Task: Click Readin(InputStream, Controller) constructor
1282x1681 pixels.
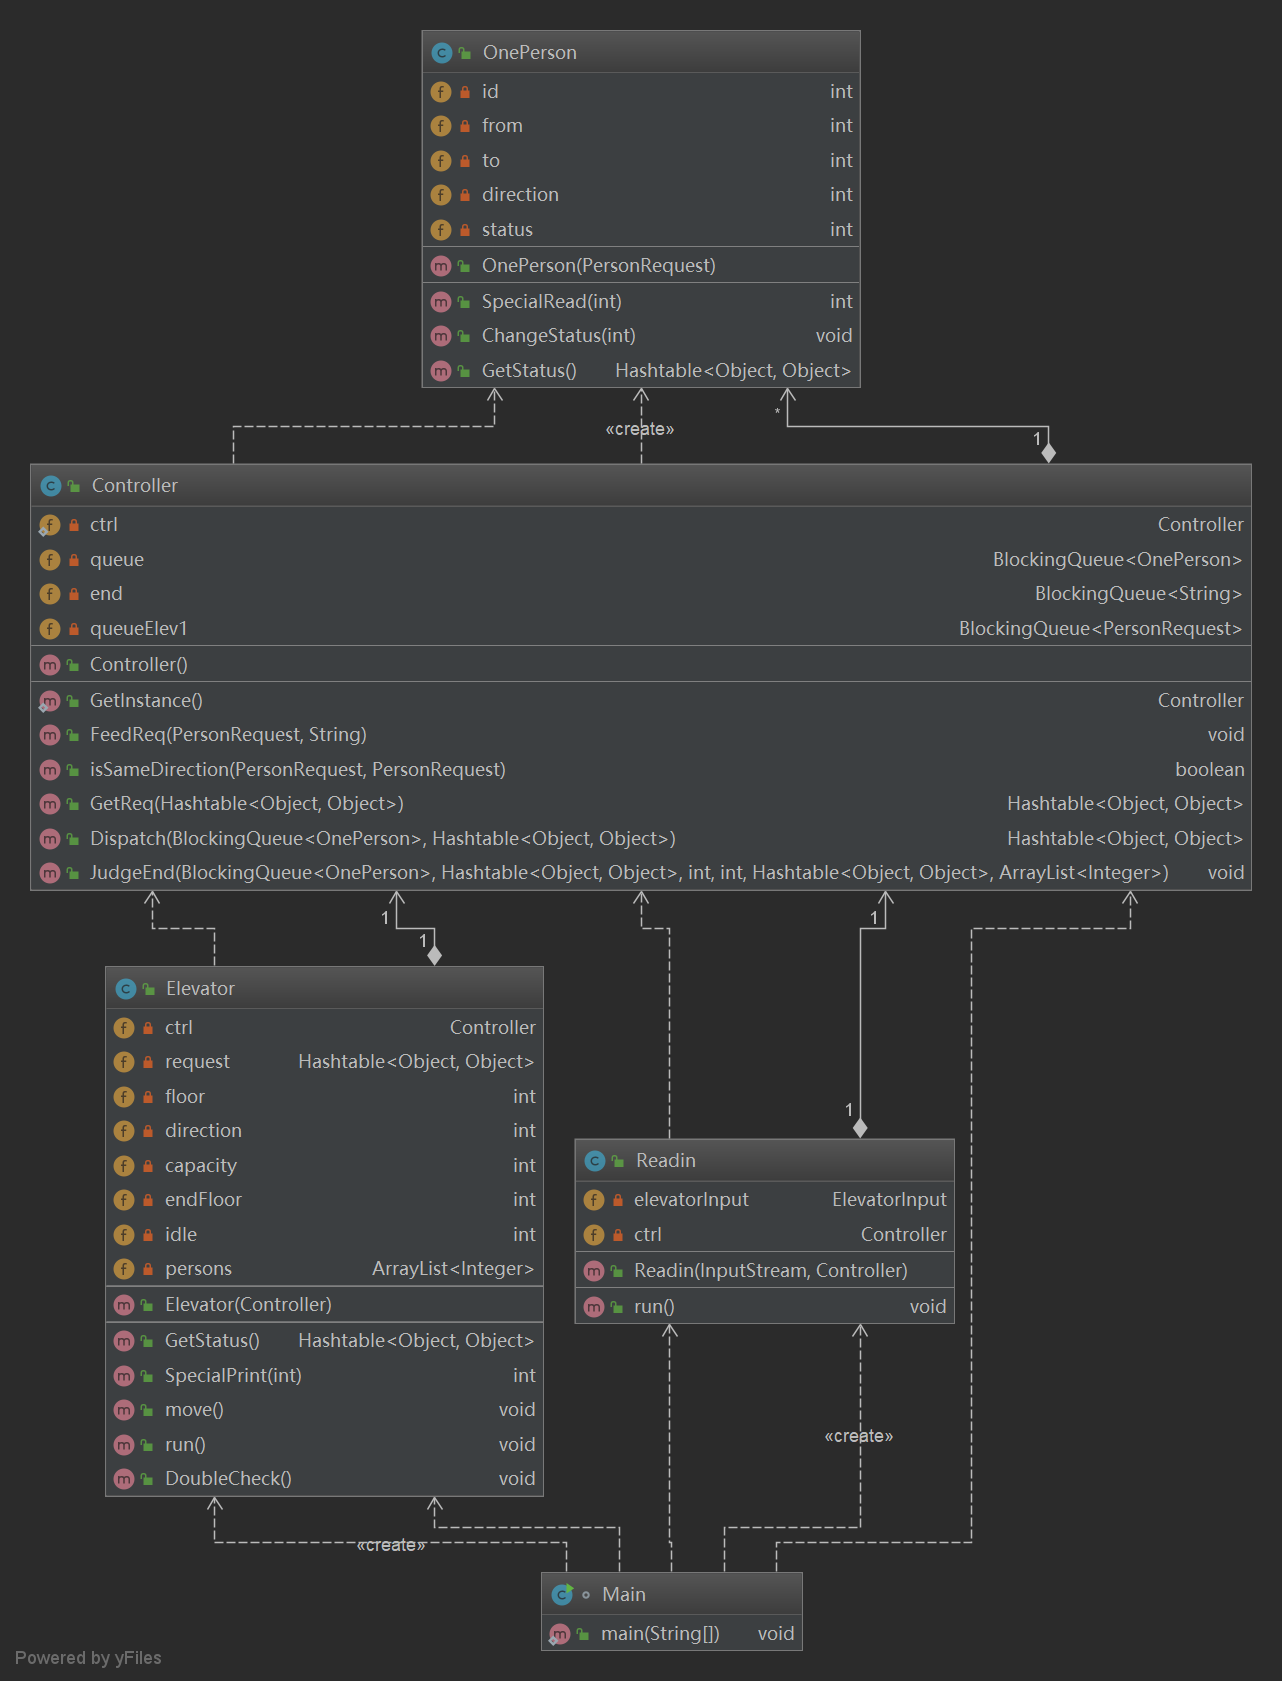Action: pos(771,1270)
